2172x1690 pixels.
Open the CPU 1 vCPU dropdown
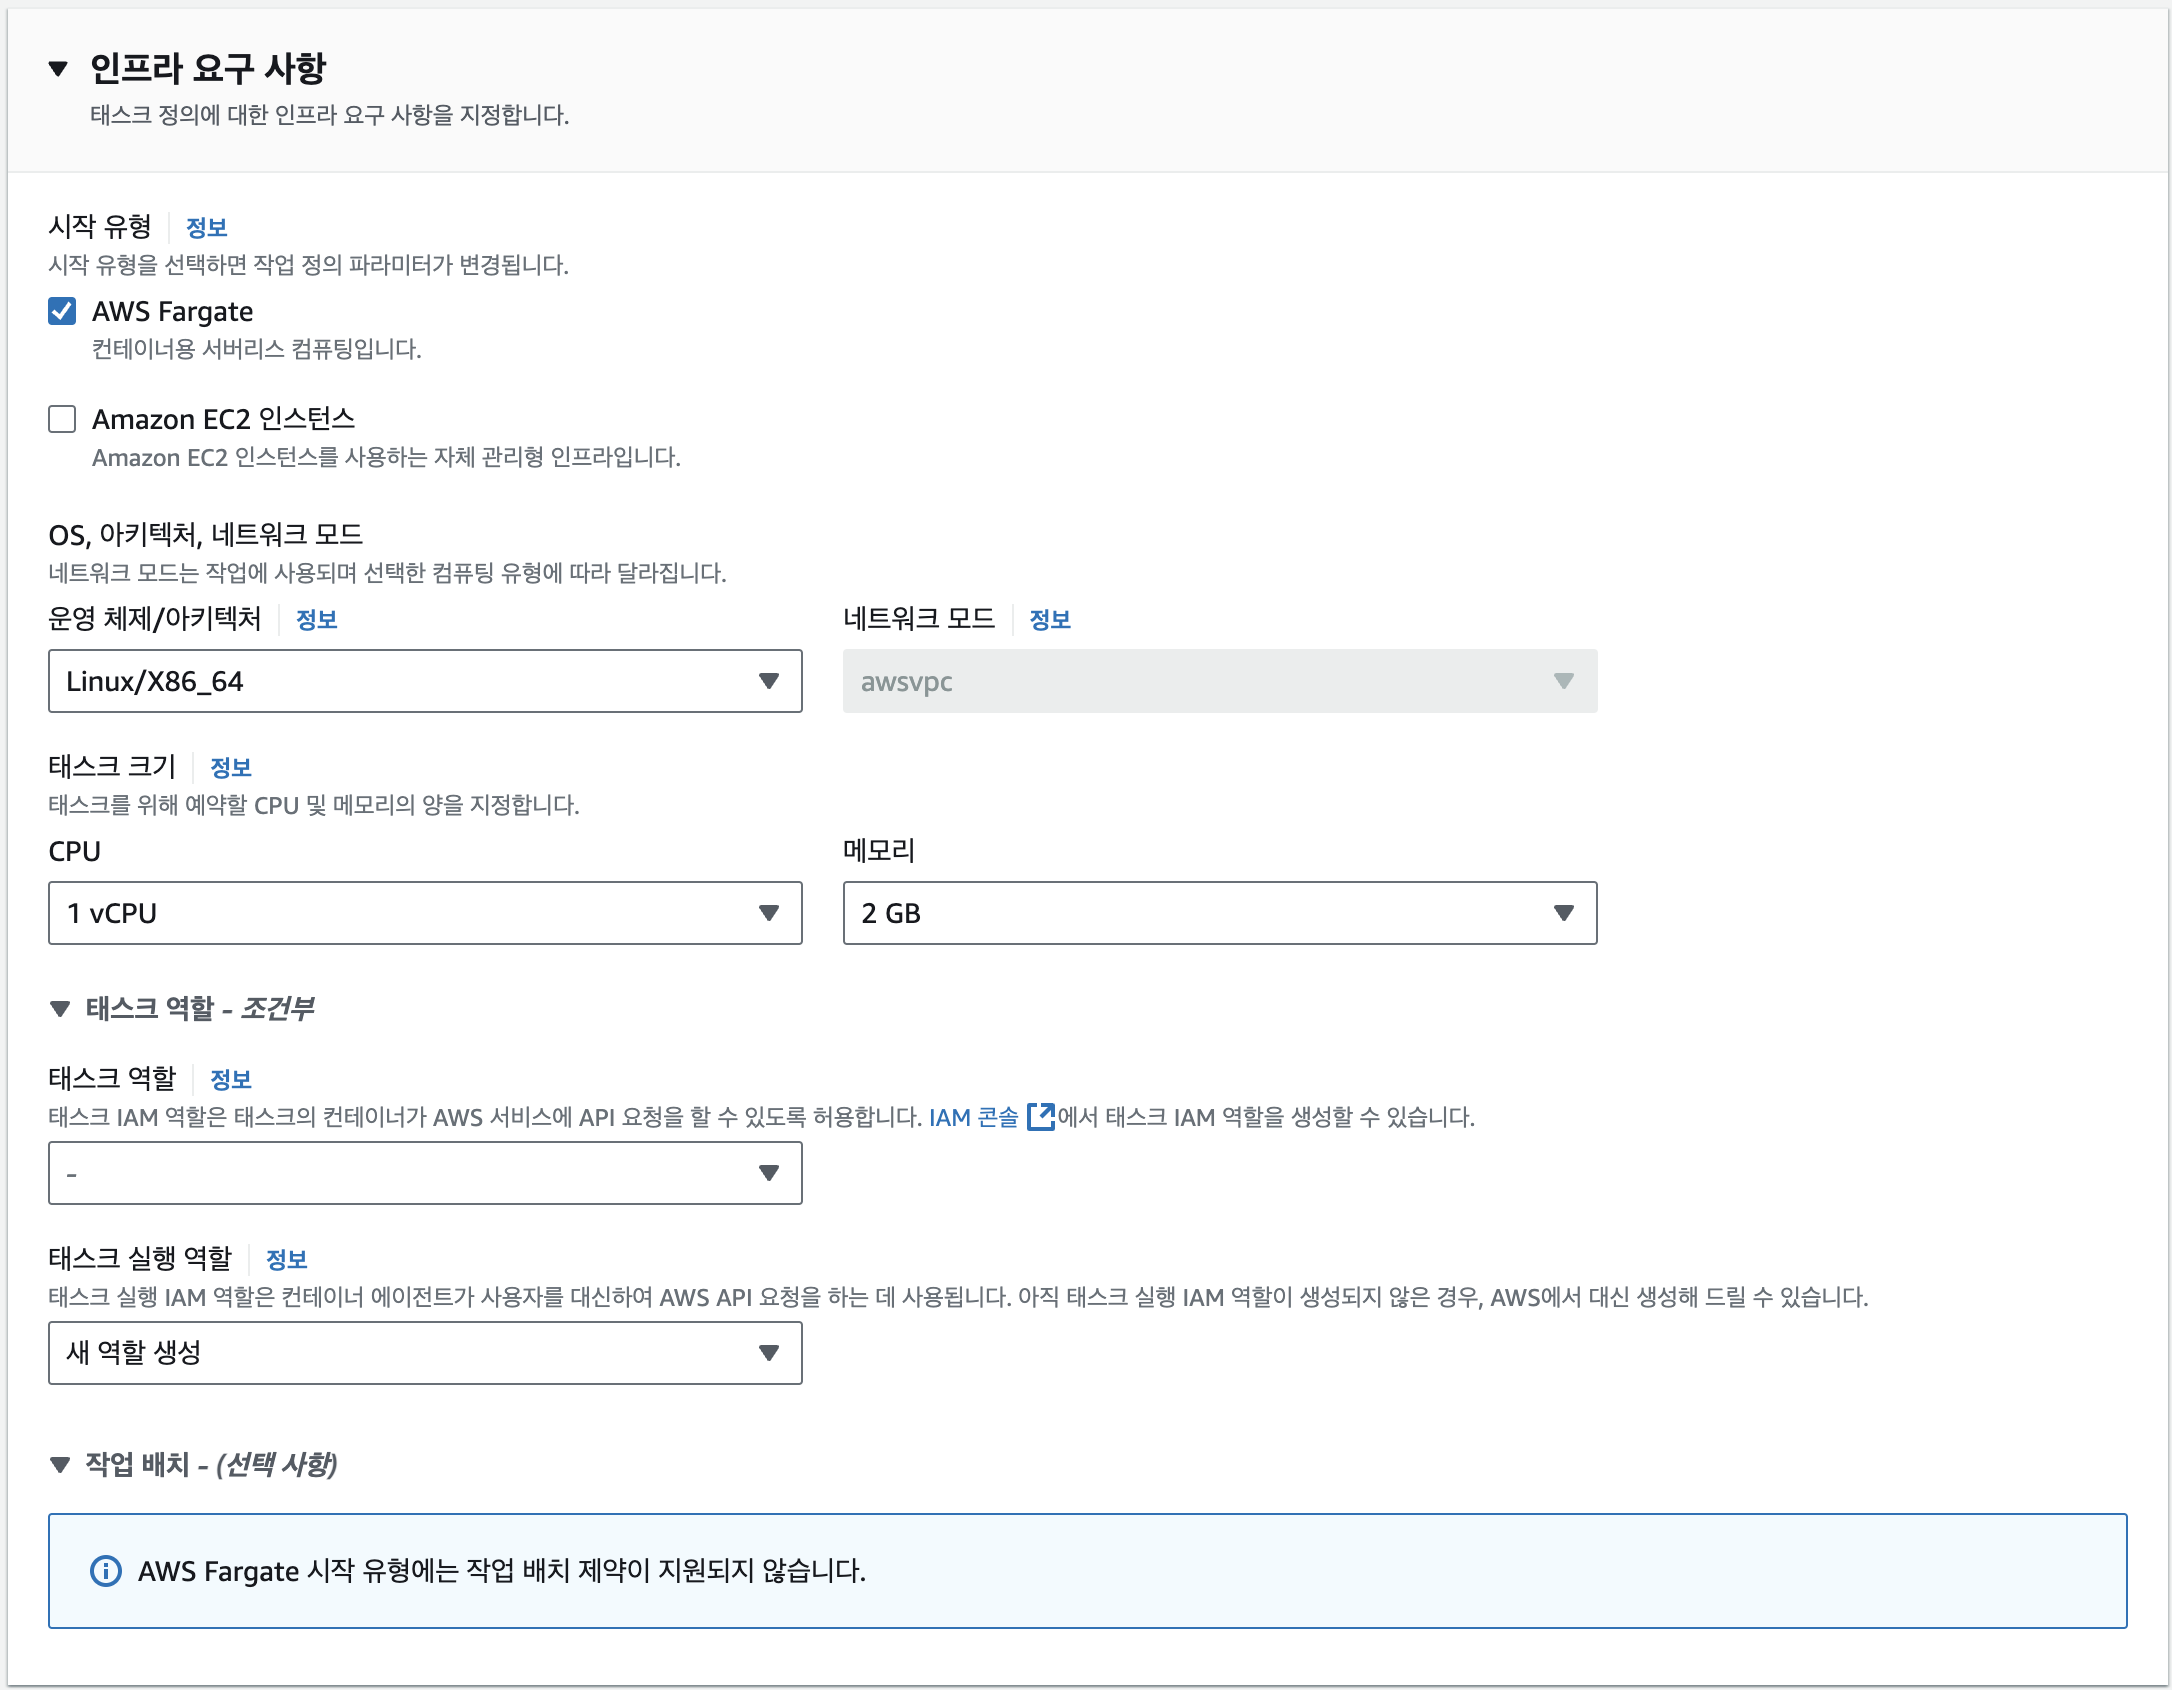[425, 913]
